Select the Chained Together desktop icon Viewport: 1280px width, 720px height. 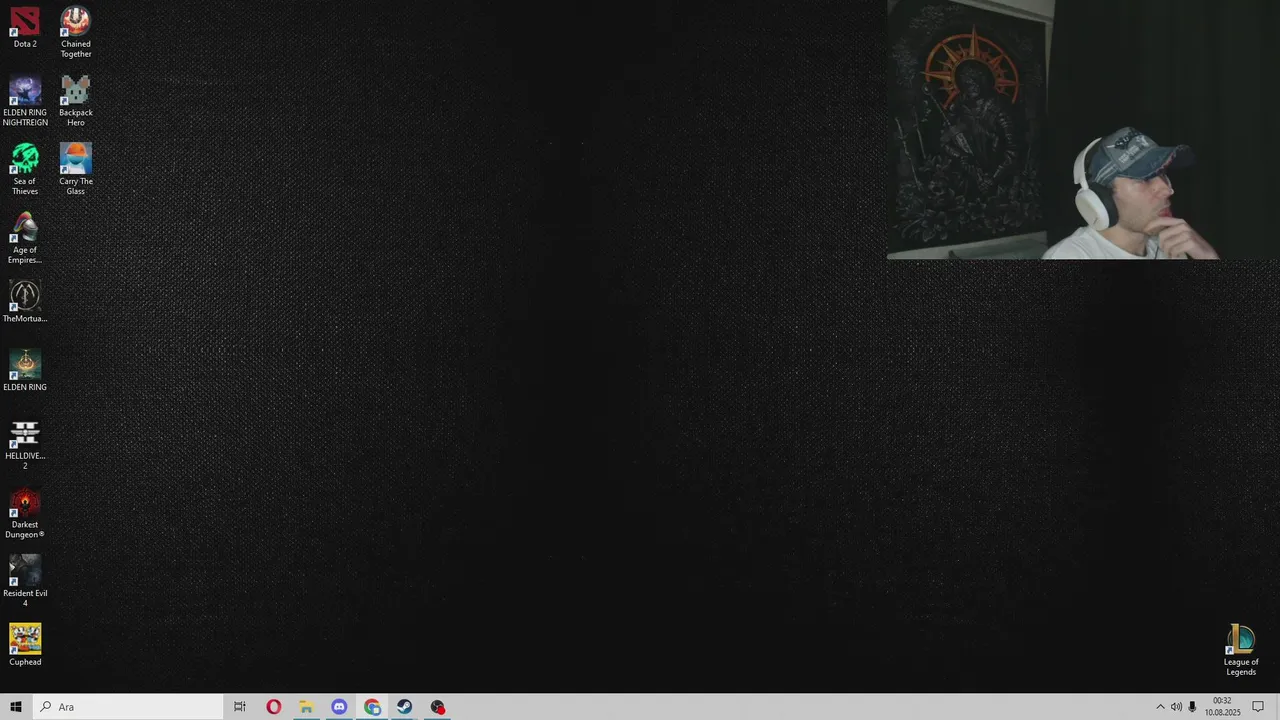click(75, 32)
